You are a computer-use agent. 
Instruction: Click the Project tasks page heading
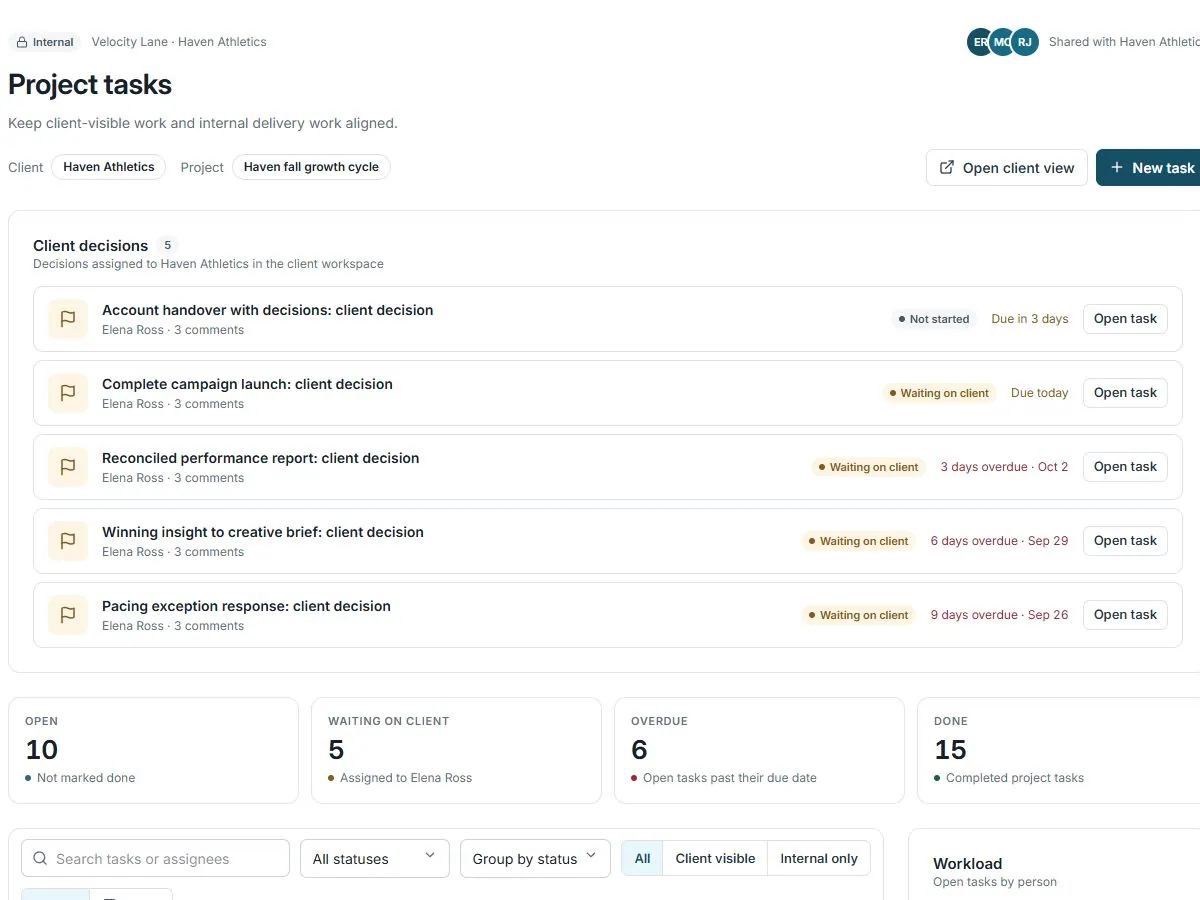90,85
